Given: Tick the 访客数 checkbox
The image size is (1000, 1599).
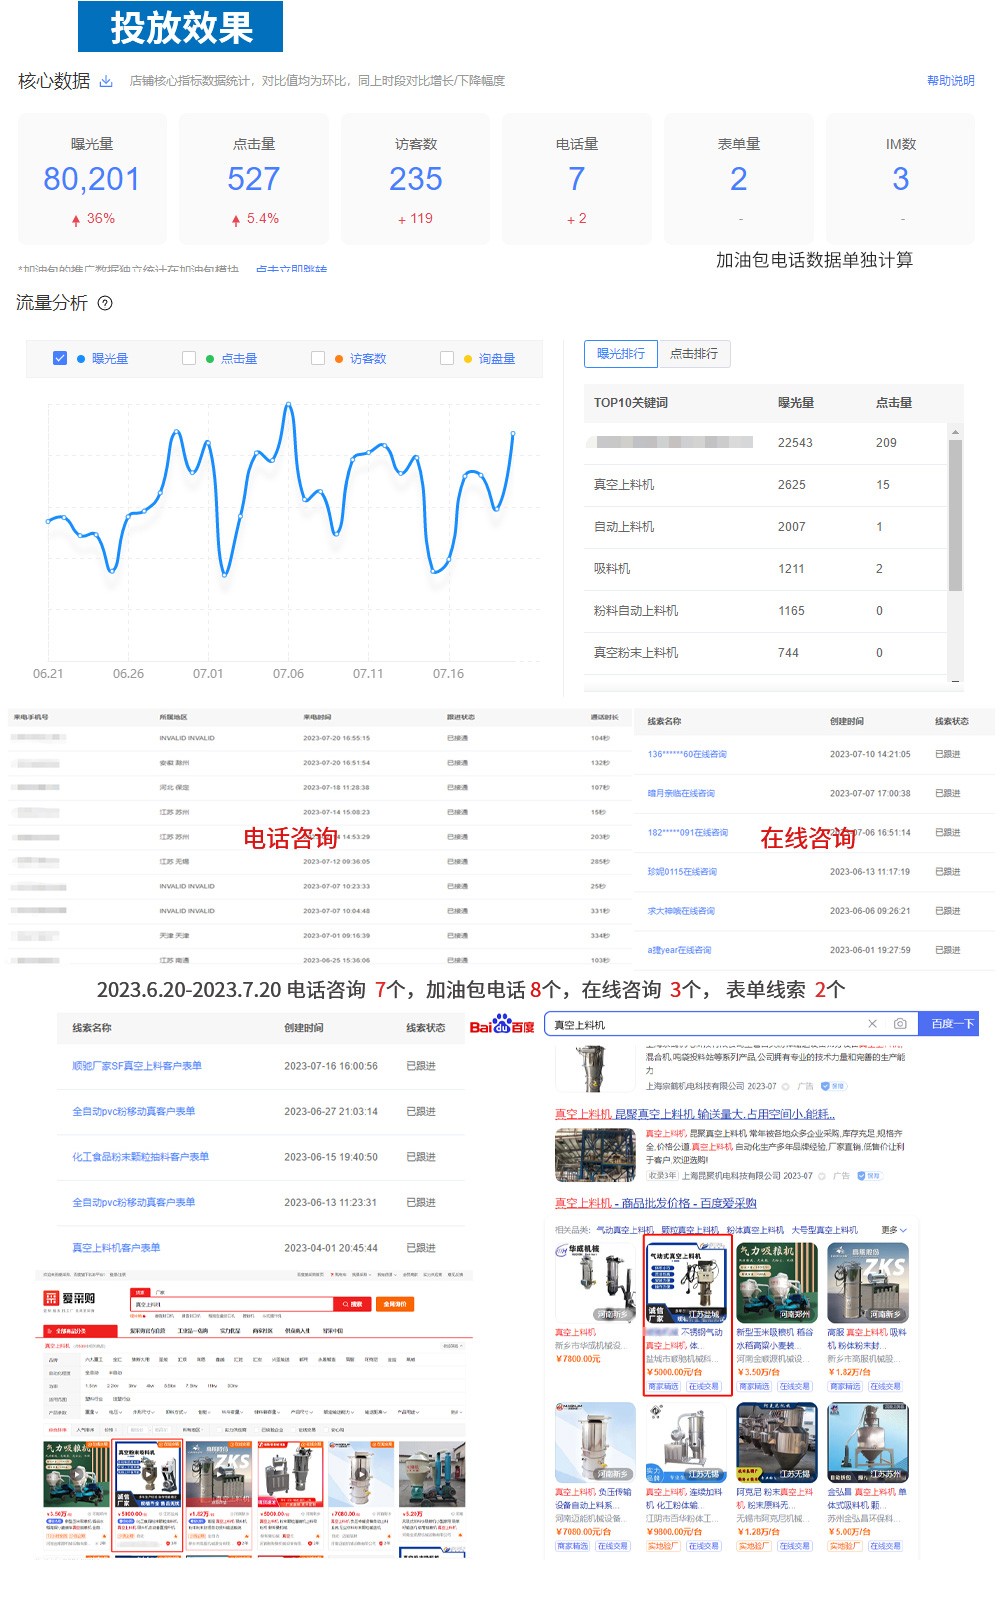Looking at the screenshot, I should click(x=318, y=358).
